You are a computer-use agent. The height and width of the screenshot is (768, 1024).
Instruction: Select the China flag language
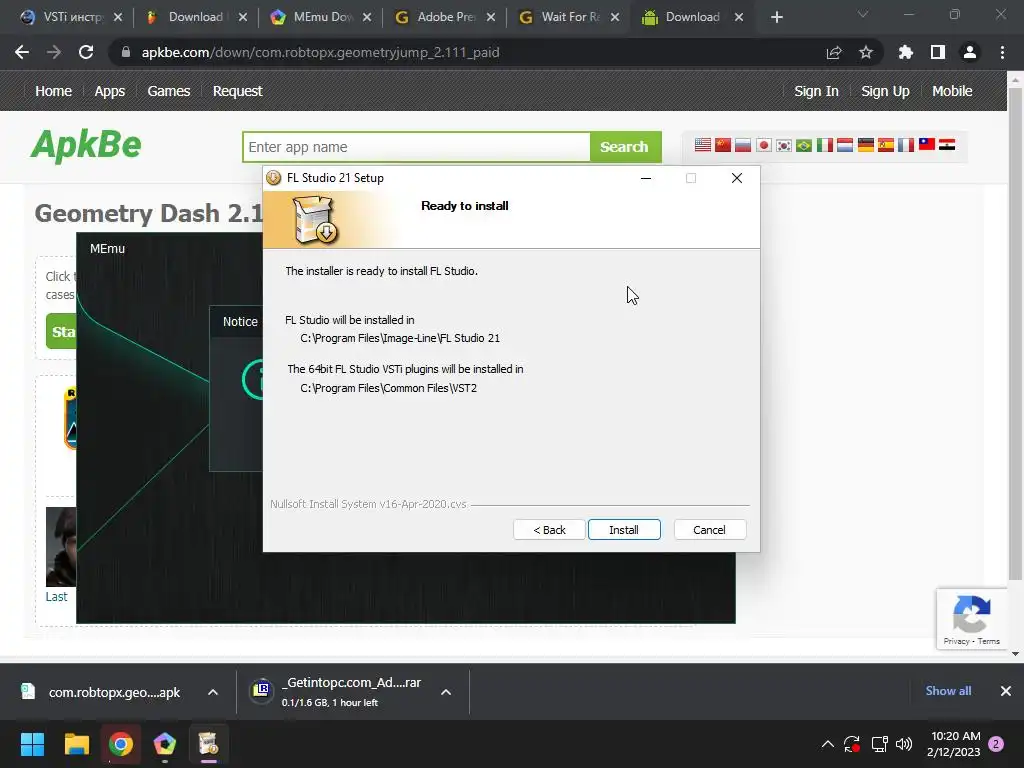pos(723,145)
